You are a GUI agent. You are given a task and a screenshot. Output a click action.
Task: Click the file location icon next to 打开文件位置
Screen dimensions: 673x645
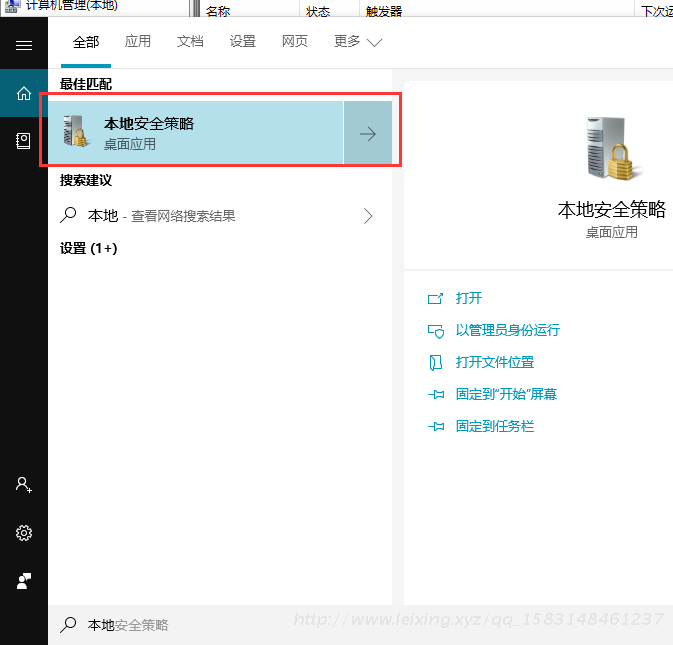(x=435, y=363)
